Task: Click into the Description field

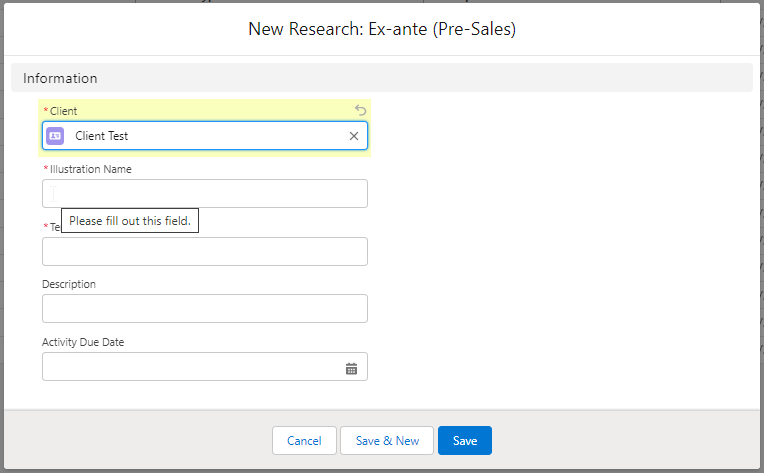Action: (205, 309)
